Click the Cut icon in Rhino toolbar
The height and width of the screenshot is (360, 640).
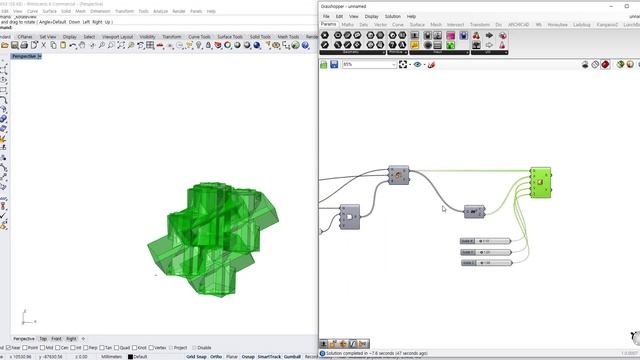click(x=44, y=45)
